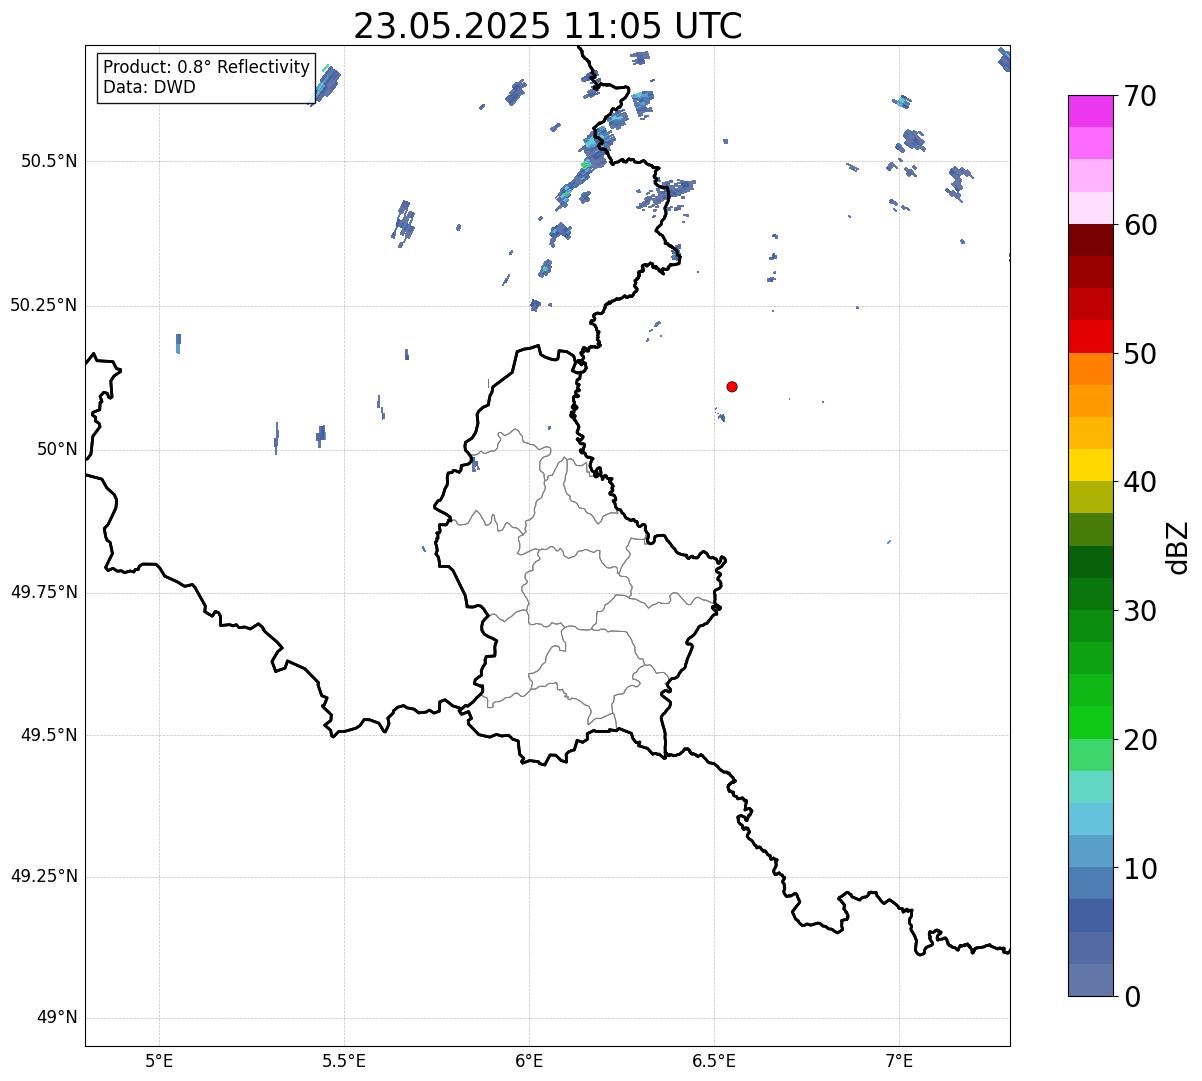This screenshot has width=1202, height=1081.
Task: Click the 49.5°N latitude label
Action: click(x=48, y=735)
